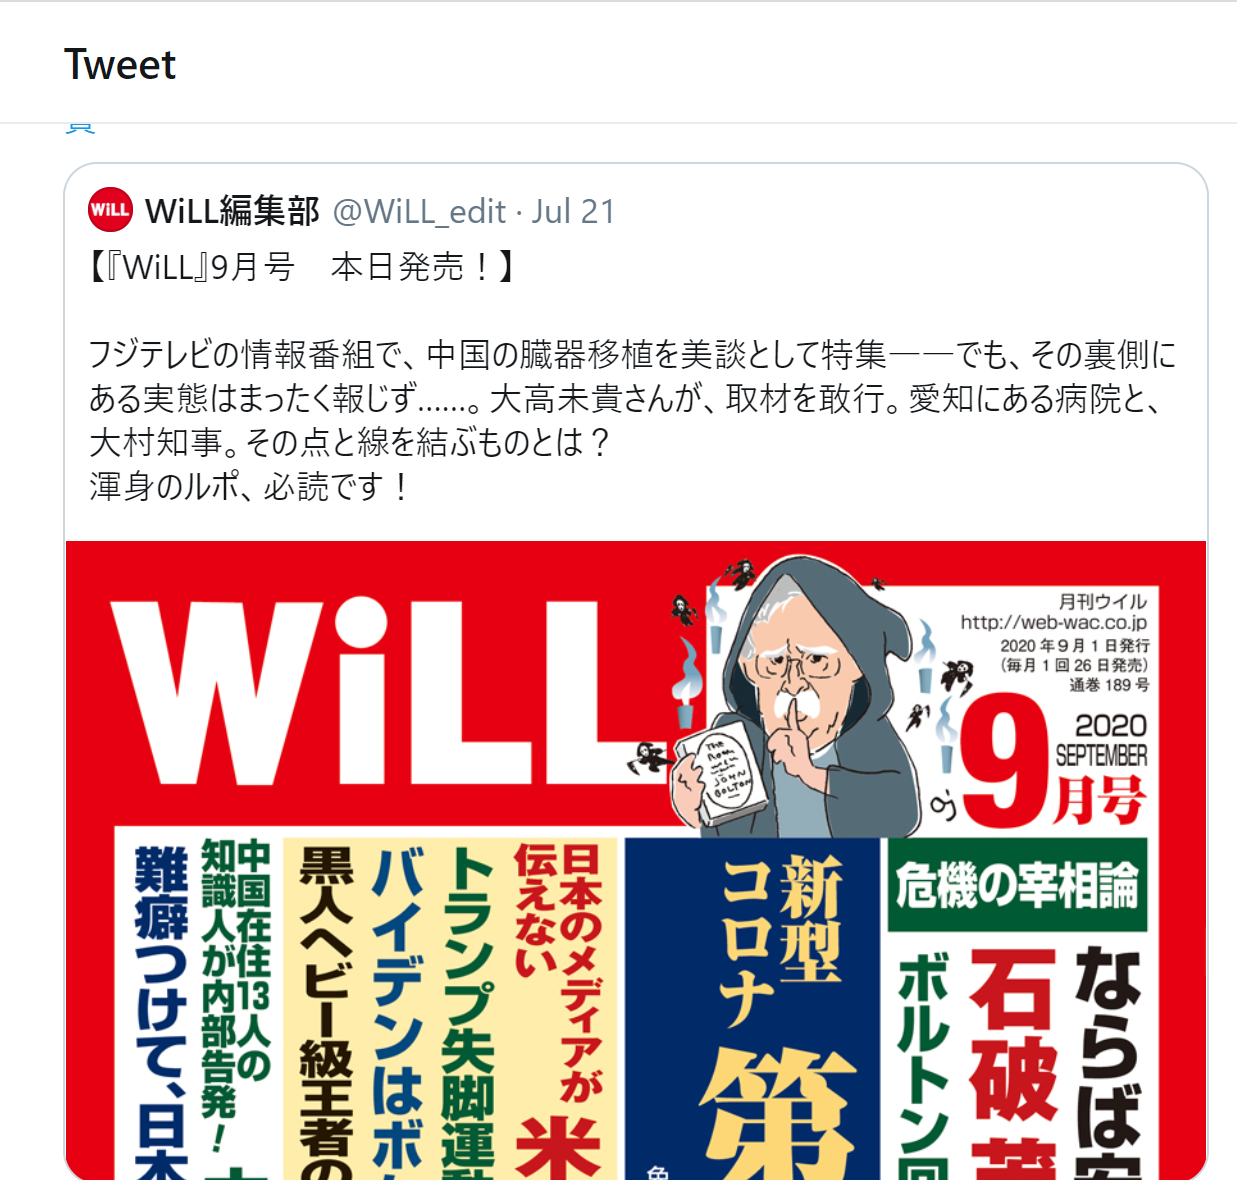1237x1180 pixels.
Task: Open the @WiLL_edit handle
Action: pos(419,211)
